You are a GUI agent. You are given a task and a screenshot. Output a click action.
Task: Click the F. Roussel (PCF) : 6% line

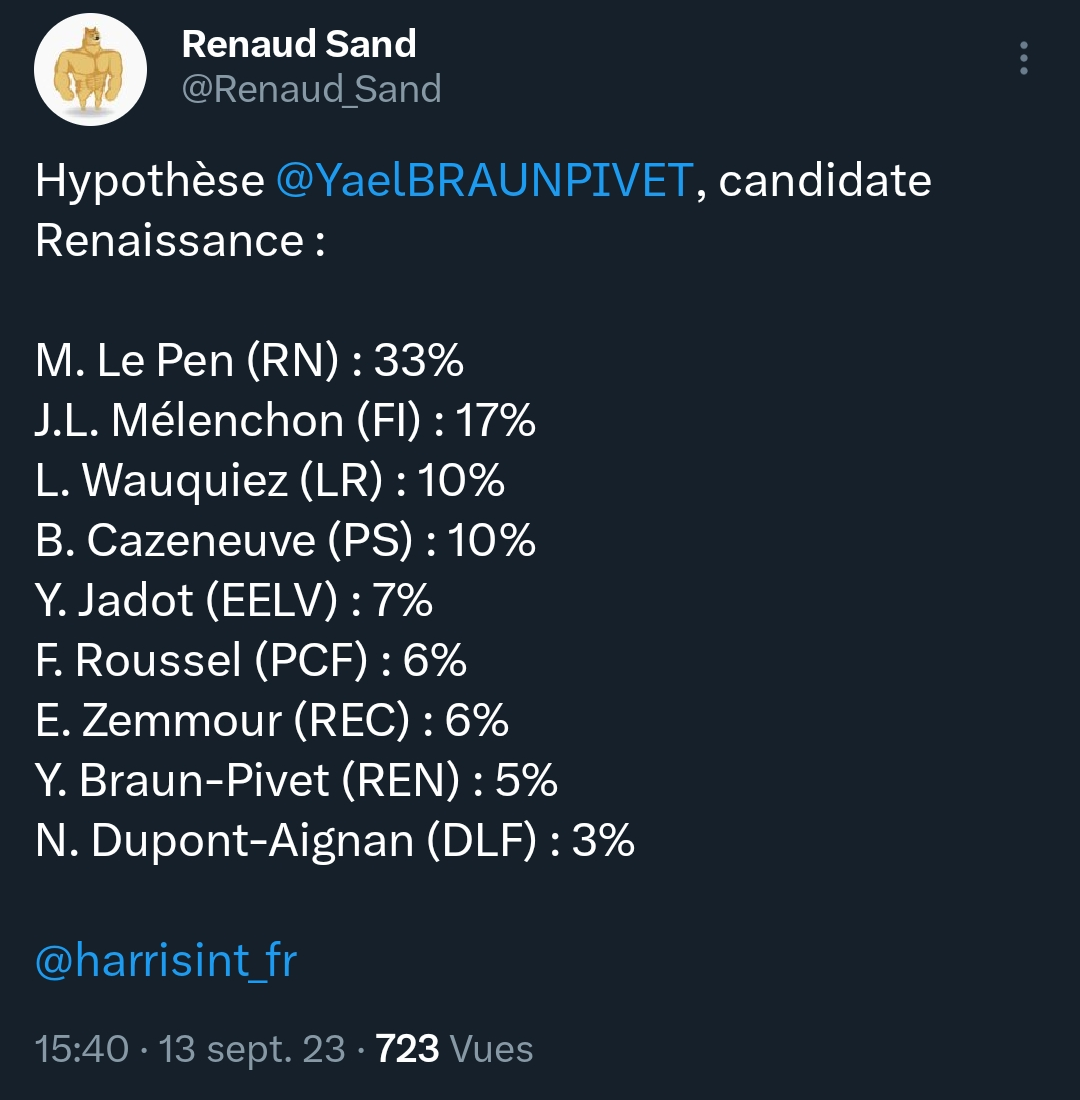[x=251, y=661]
